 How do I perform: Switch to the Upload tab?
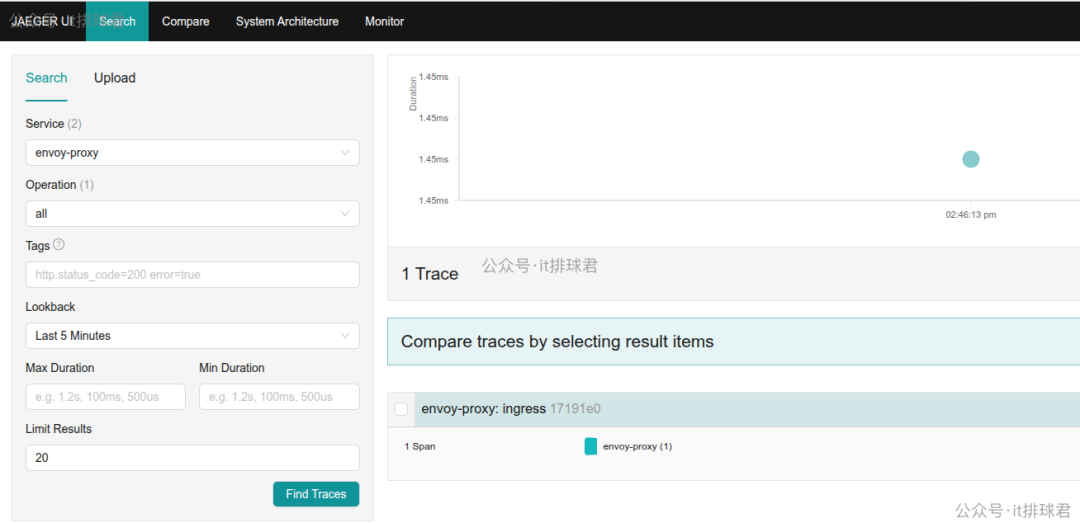pyautogui.click(x=114, y=78)
